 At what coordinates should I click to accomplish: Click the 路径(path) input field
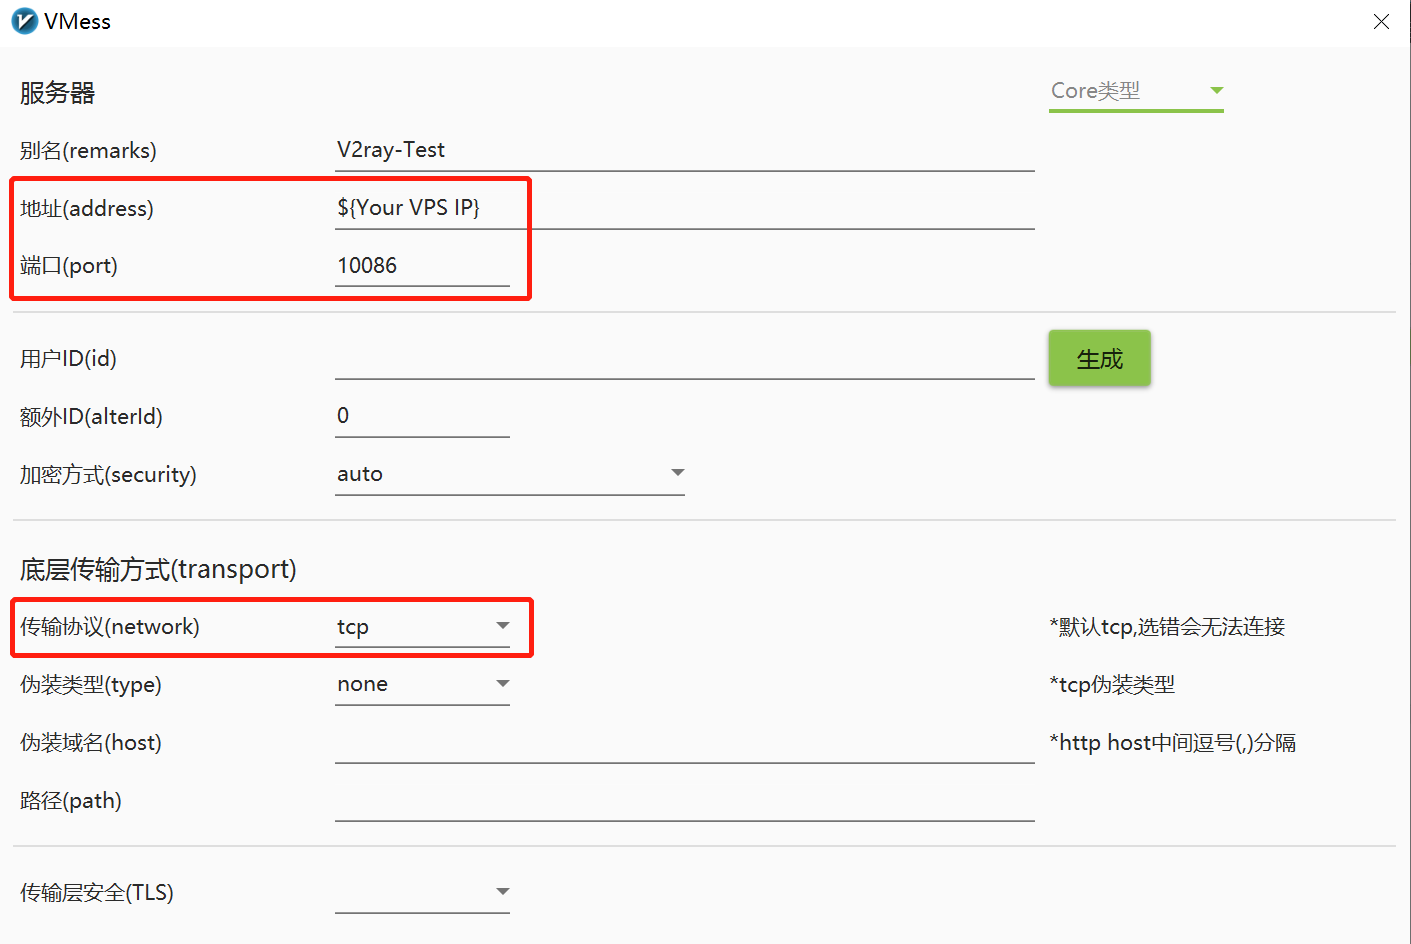685,802
